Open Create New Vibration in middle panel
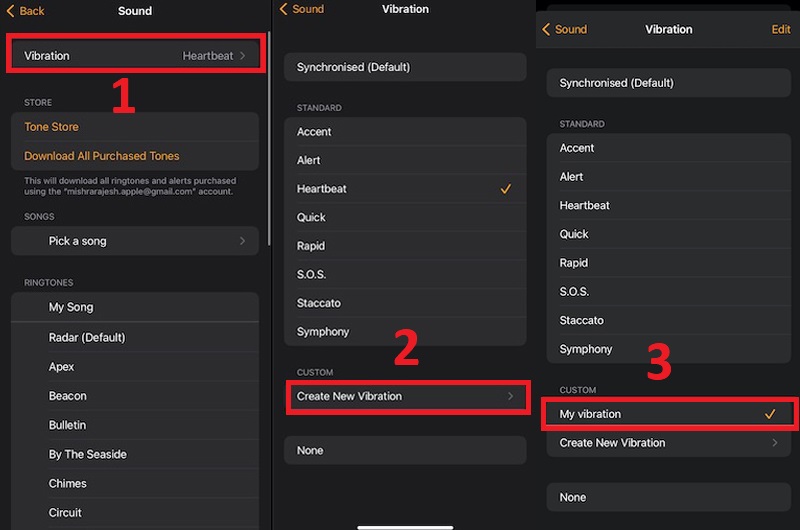800x530 pixels. coord(405,397)
